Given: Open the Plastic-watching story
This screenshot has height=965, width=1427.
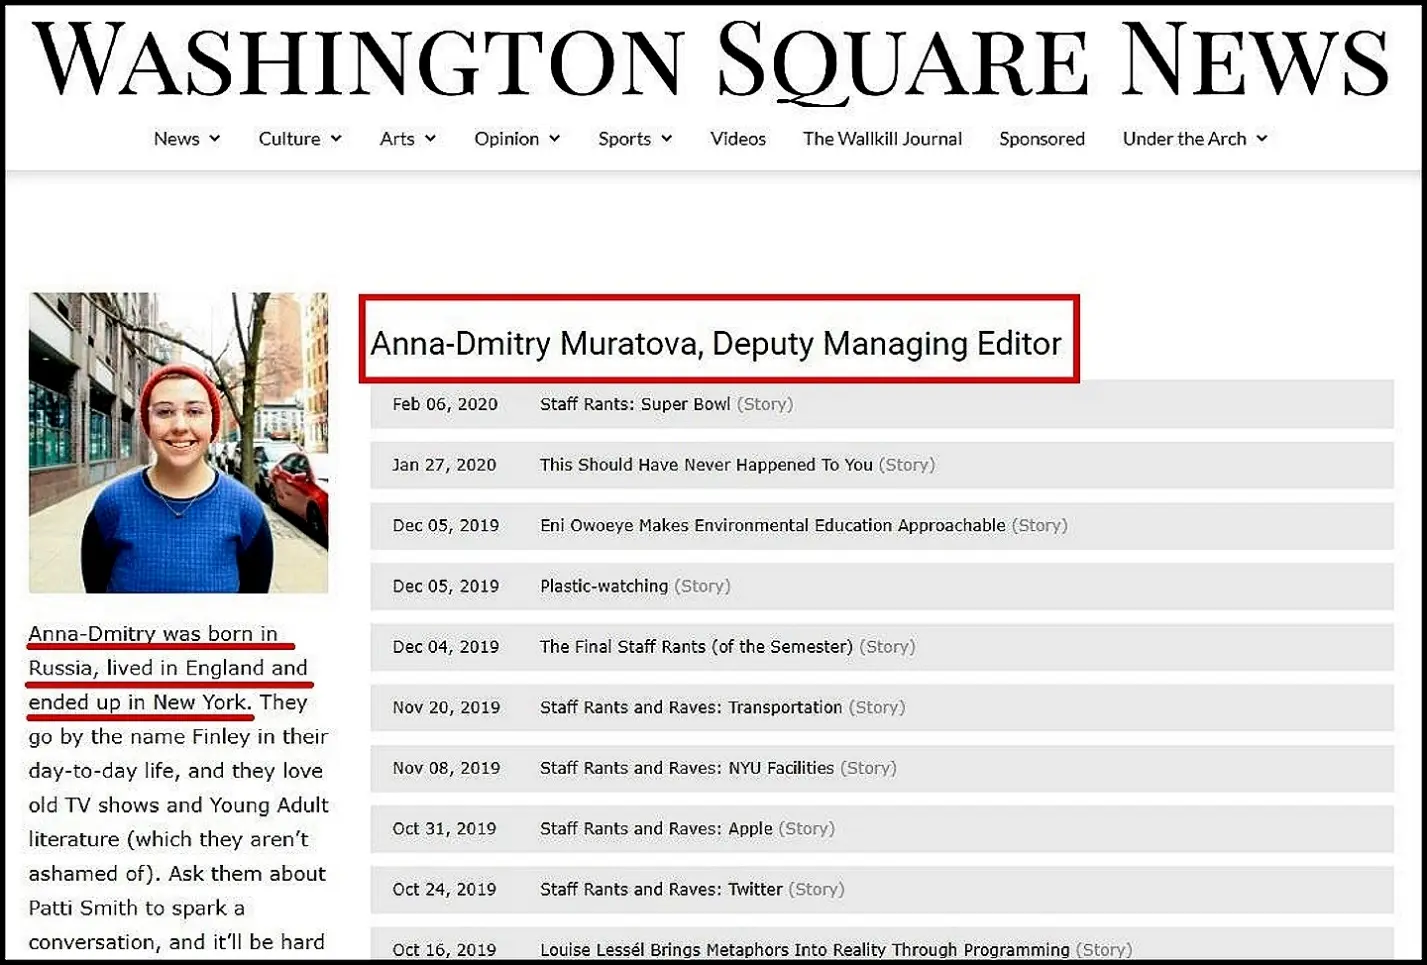Looking at the screenshot, I should click(x=604, y=586).
